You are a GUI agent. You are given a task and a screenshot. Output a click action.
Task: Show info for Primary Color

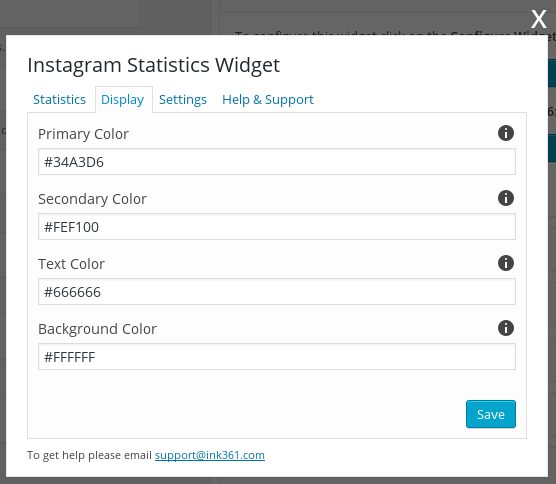coord(506,133)
